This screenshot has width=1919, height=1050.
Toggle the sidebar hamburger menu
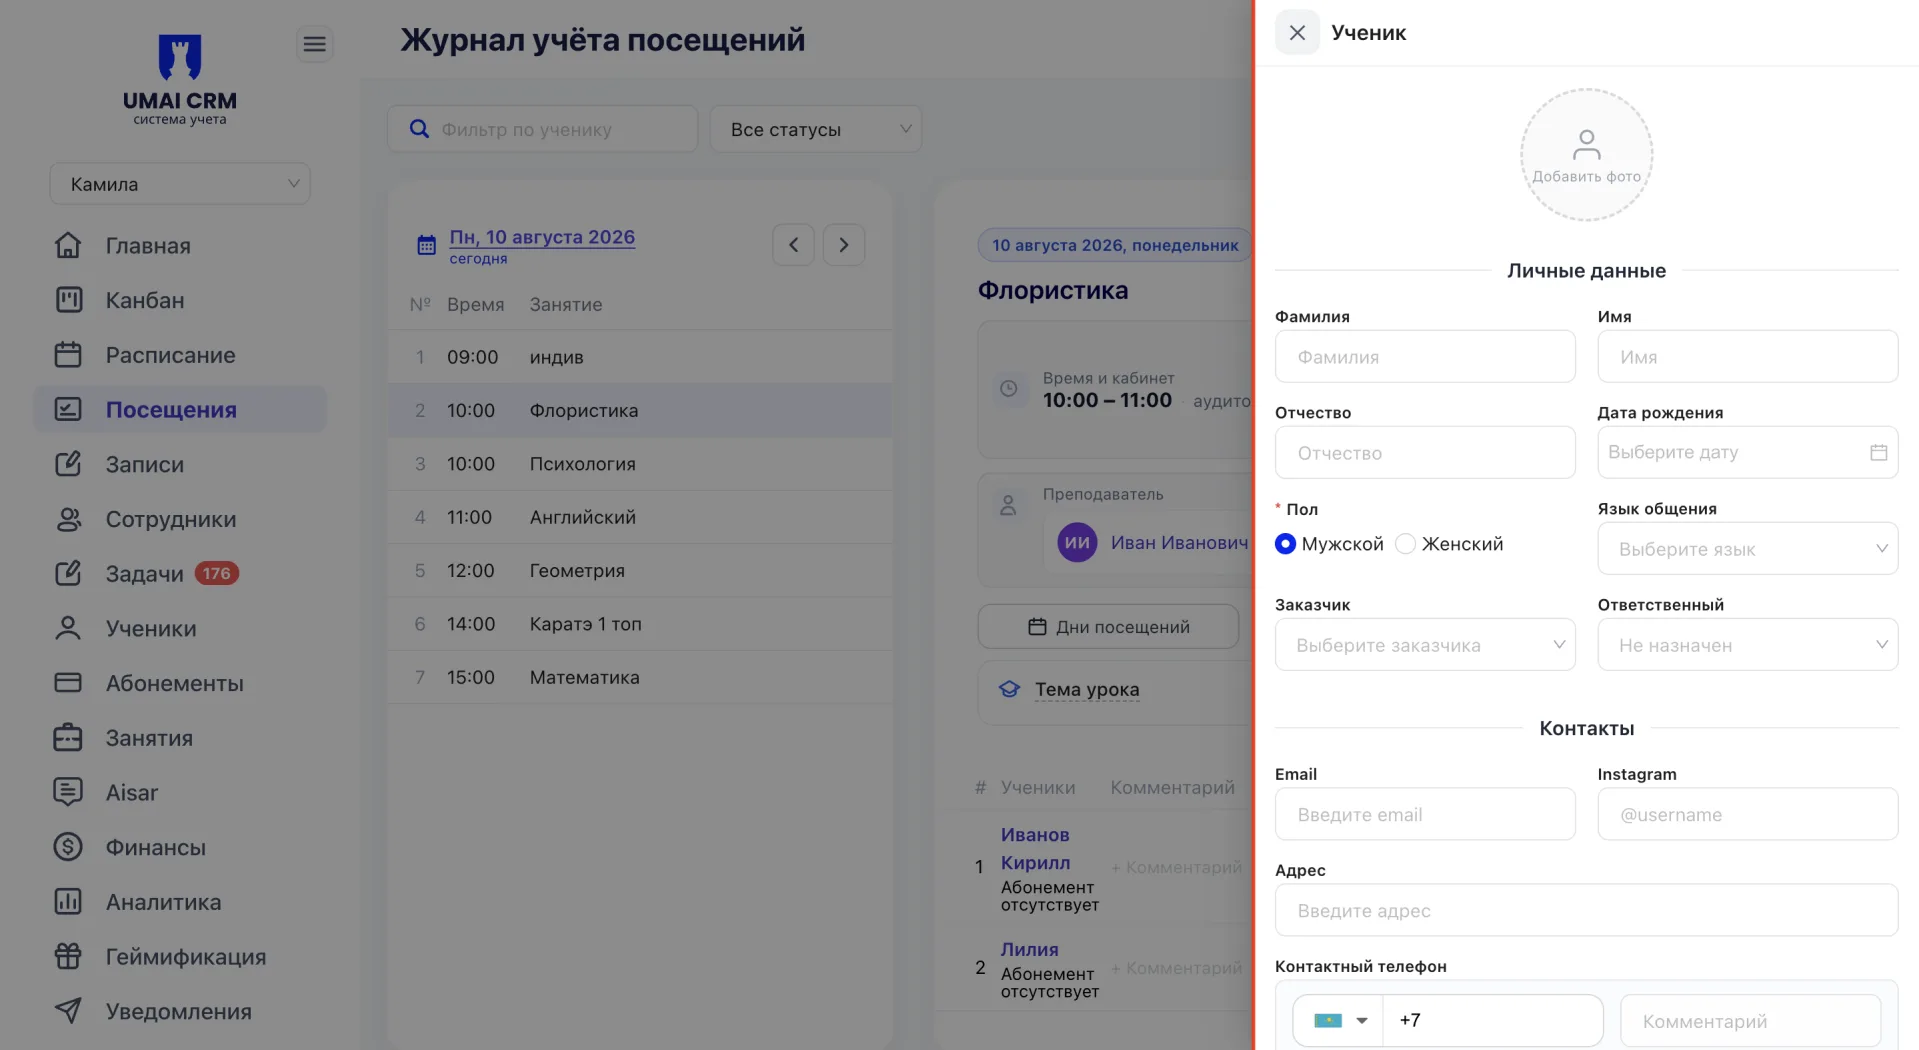(x=314, y=44)
